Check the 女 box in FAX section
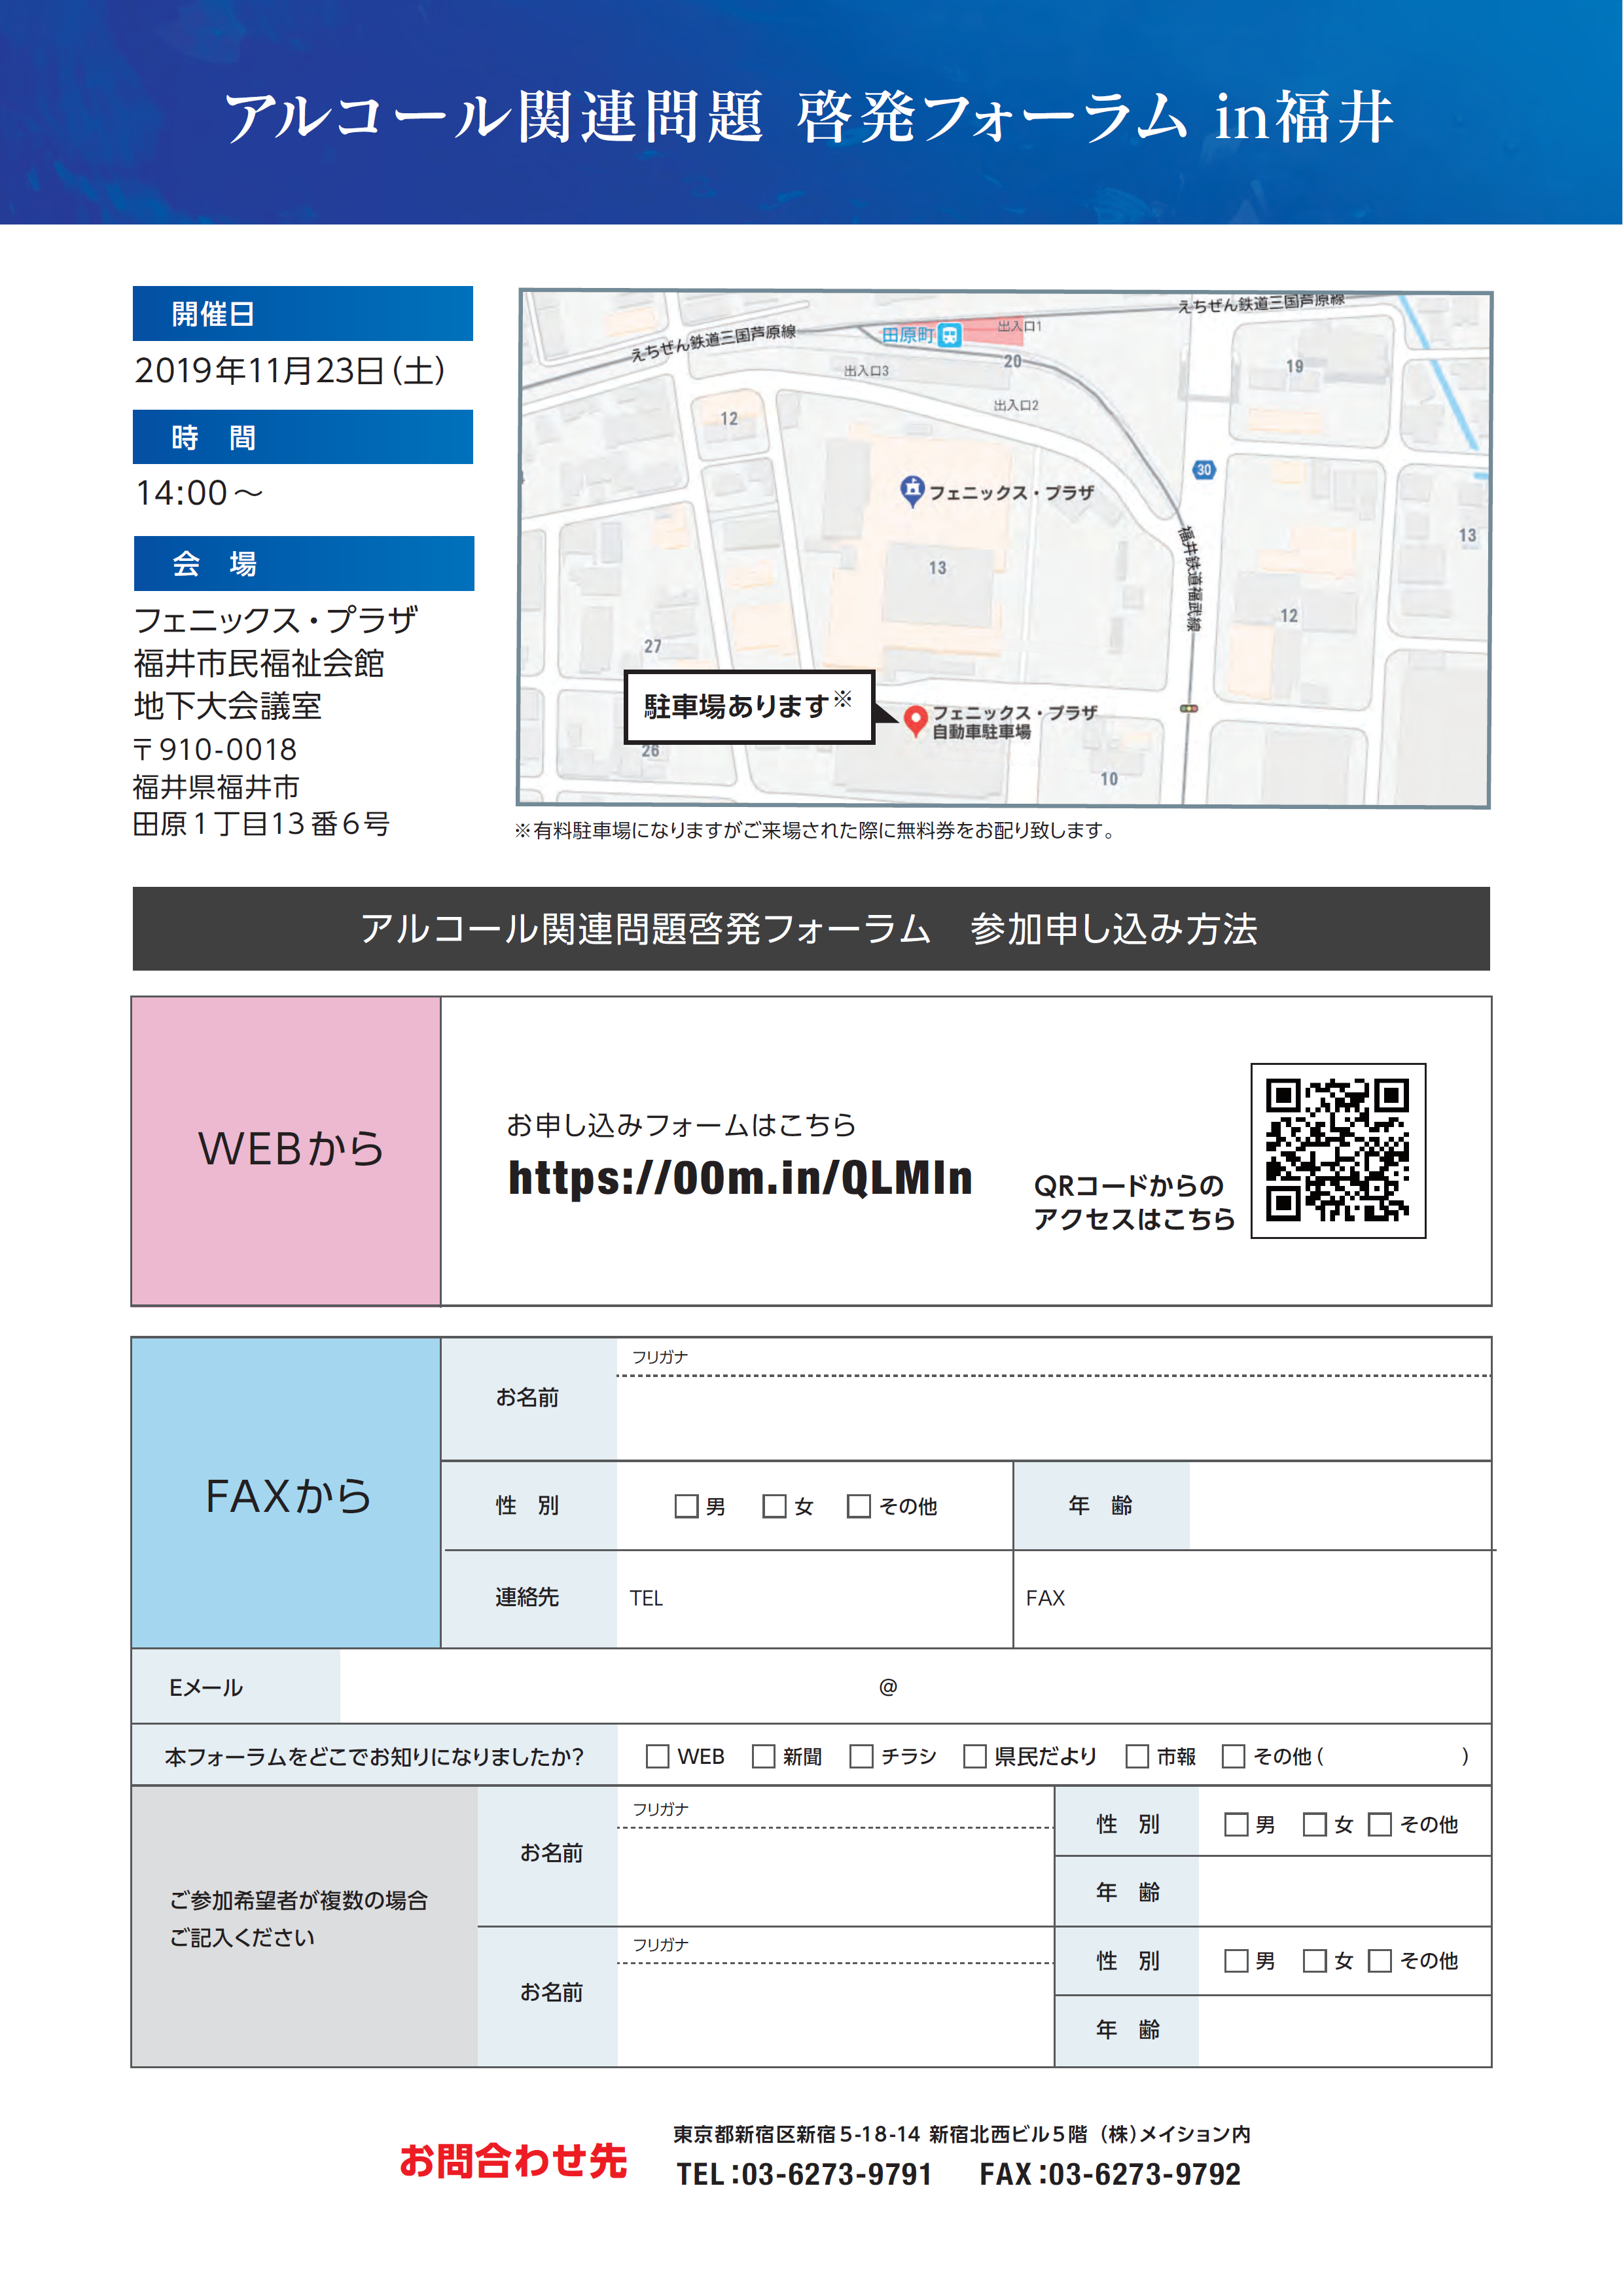 pyautogui.click(x=774, y=1506)
